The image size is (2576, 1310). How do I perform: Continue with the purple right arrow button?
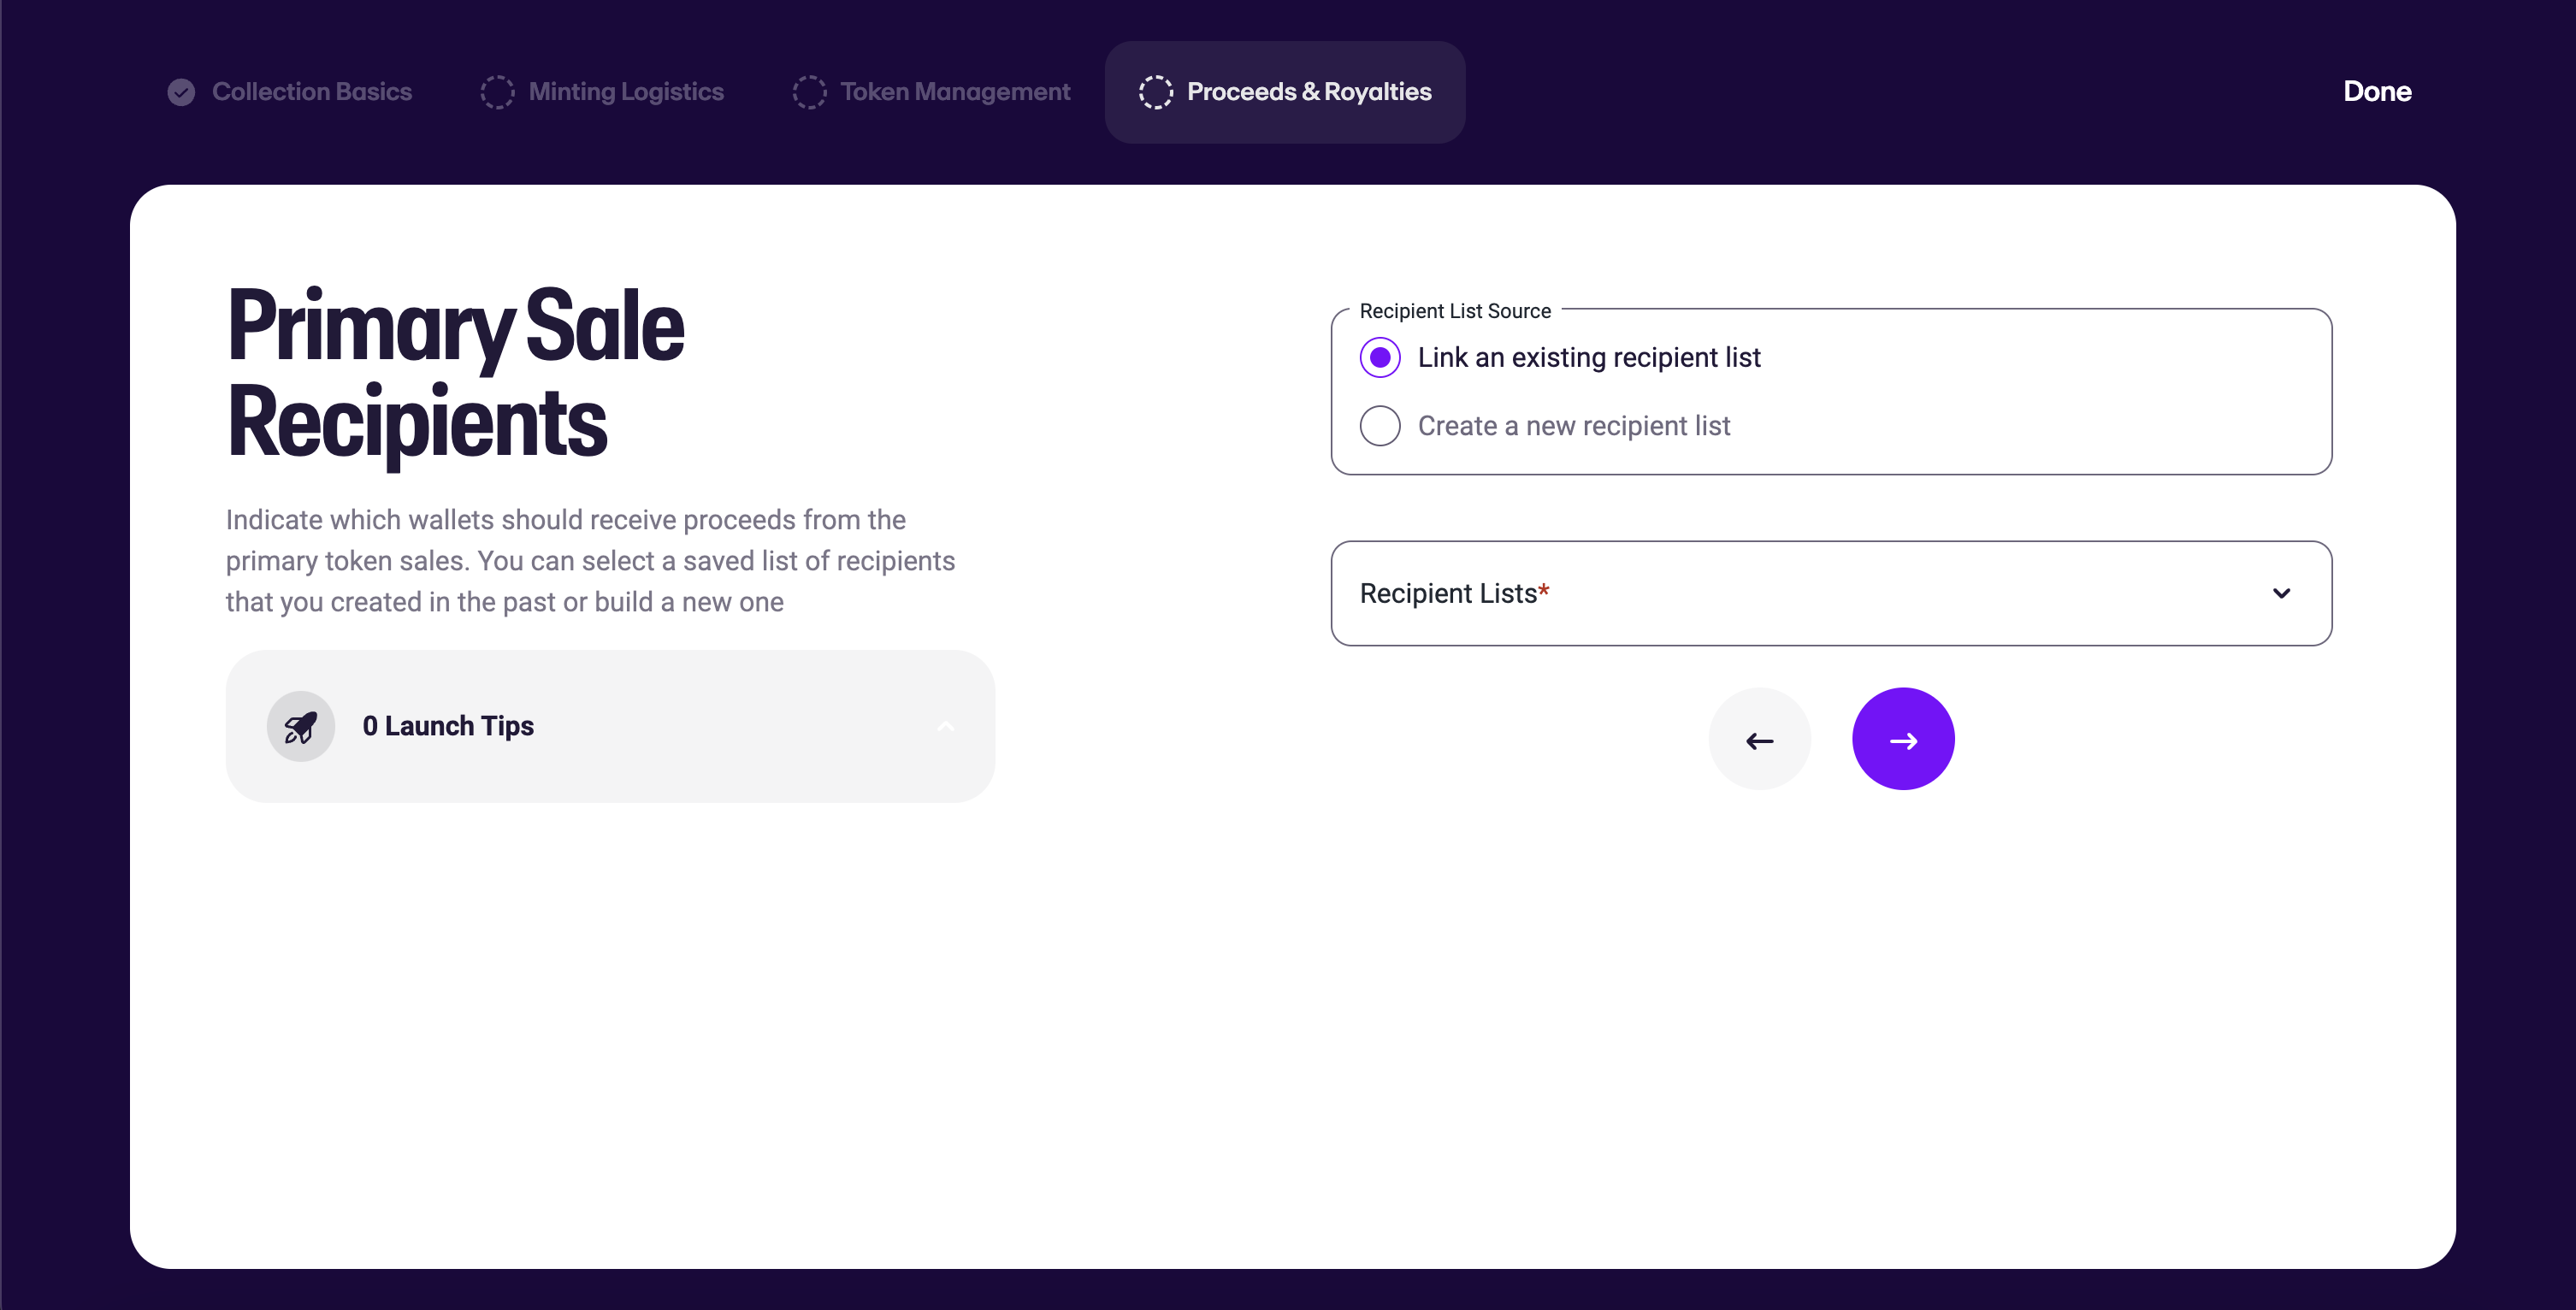[x=1903, y=740]
